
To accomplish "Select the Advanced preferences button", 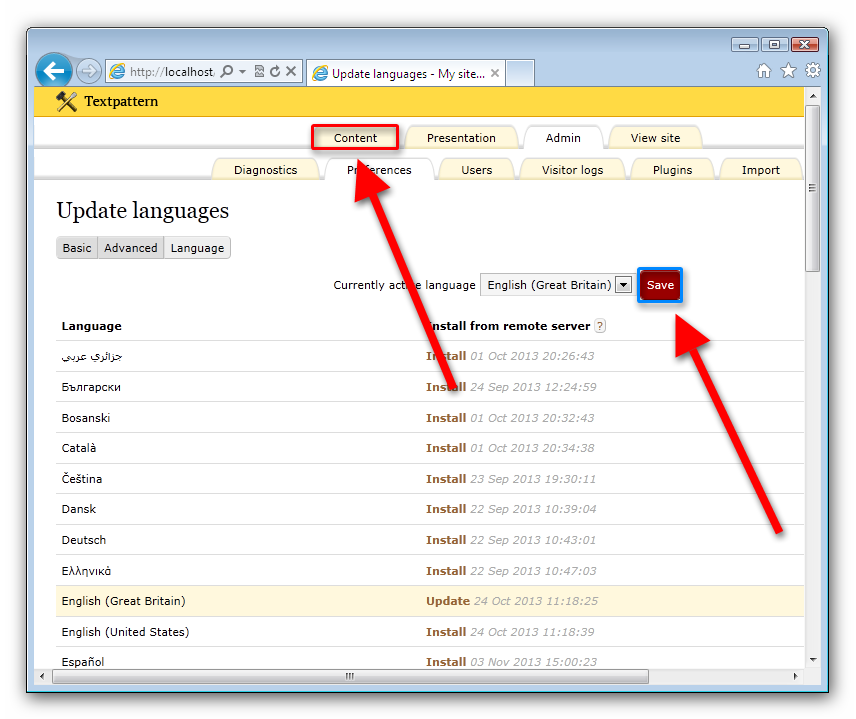I will click(131, 248).
